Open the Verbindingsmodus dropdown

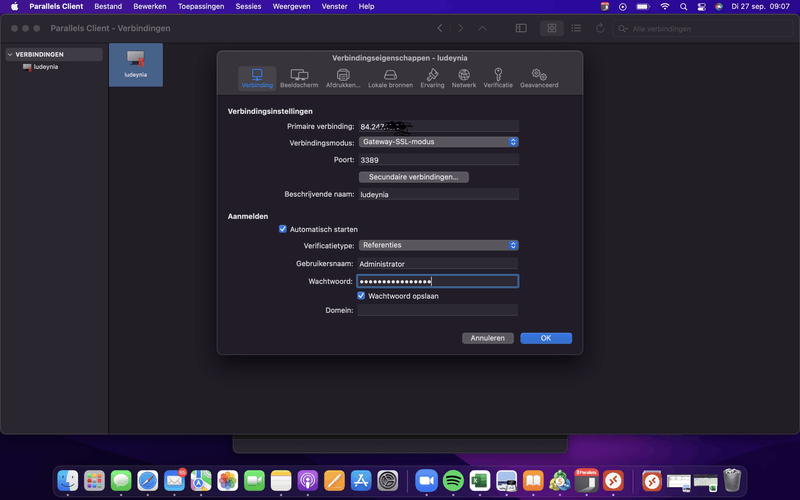(437, 142)
